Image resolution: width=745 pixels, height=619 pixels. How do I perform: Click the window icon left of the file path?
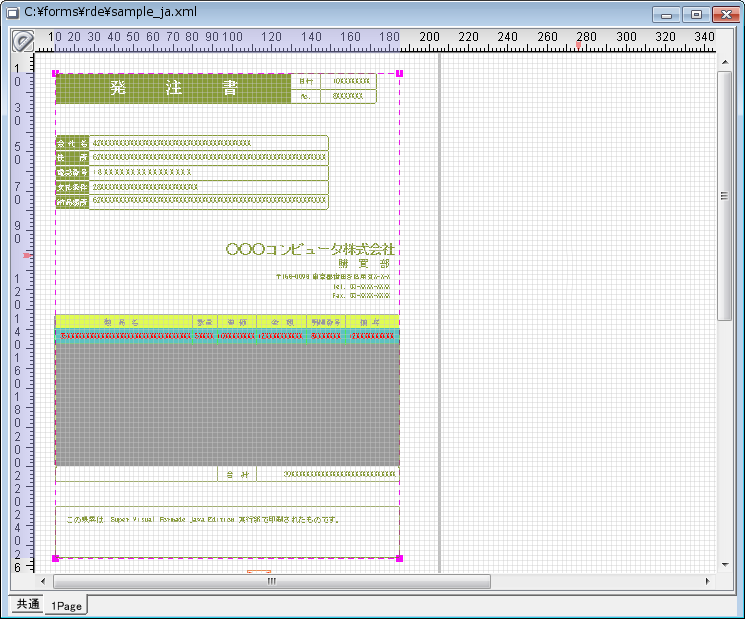(13, 13)
